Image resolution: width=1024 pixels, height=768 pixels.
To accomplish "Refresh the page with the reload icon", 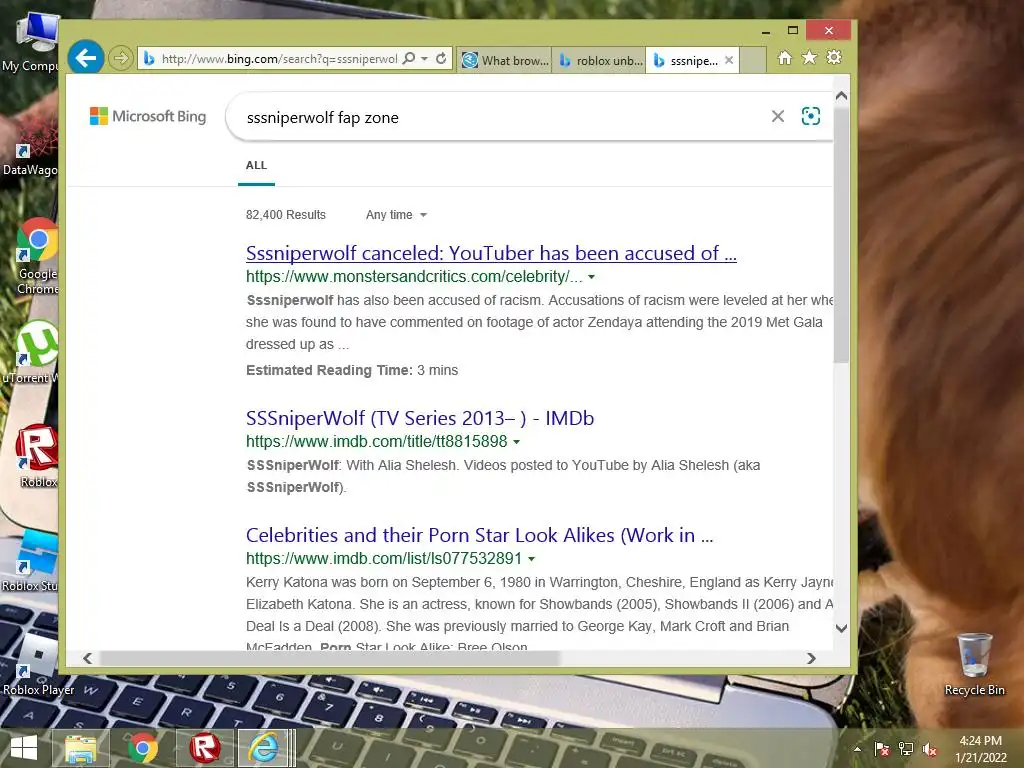I will click(x=441, y=58).
